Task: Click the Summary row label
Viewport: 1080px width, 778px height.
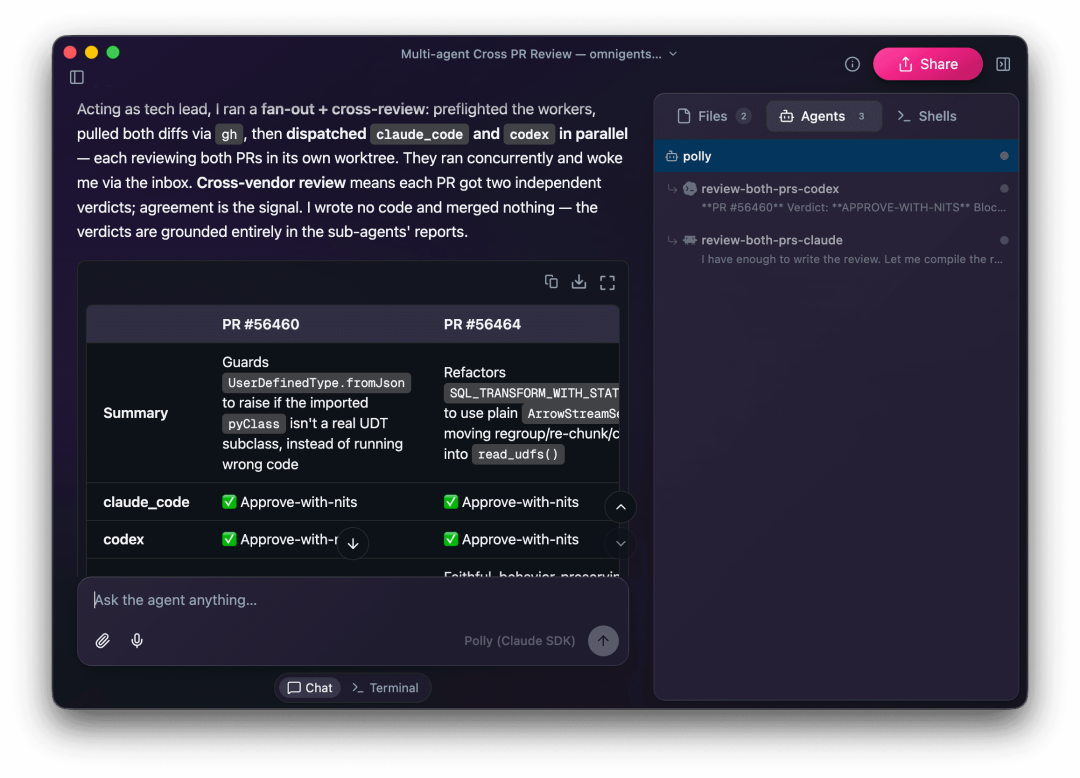Action: (136, 413)
